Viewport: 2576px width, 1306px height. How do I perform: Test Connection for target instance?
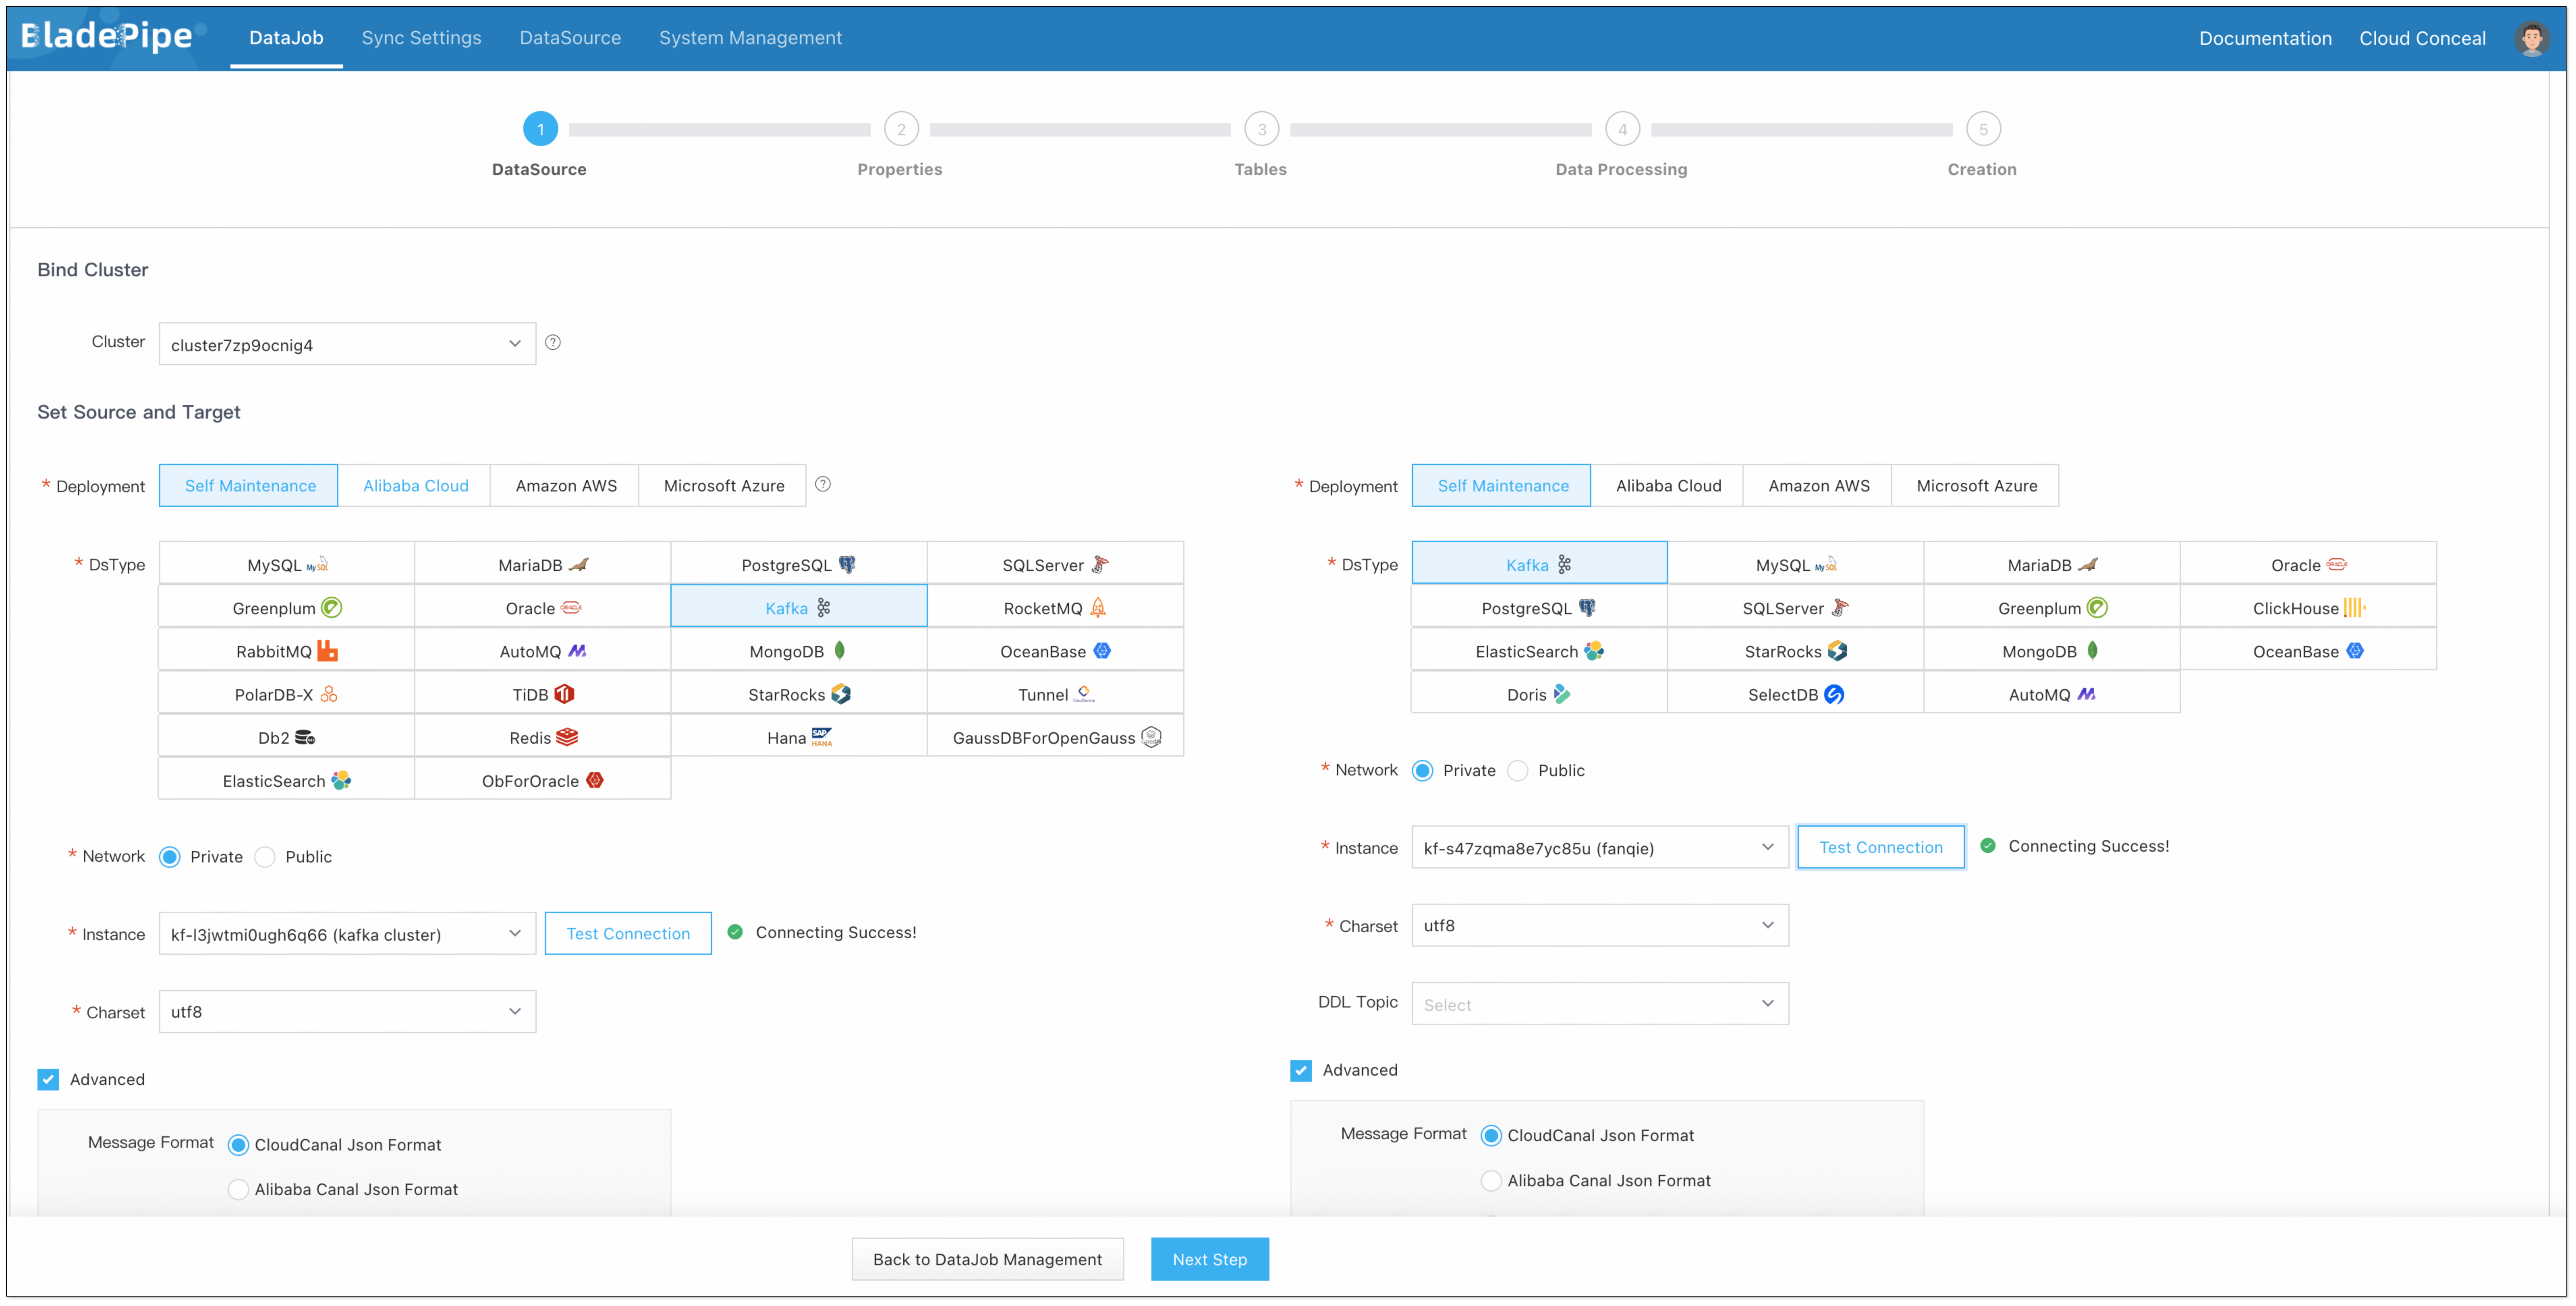(x=1880, y=847)
